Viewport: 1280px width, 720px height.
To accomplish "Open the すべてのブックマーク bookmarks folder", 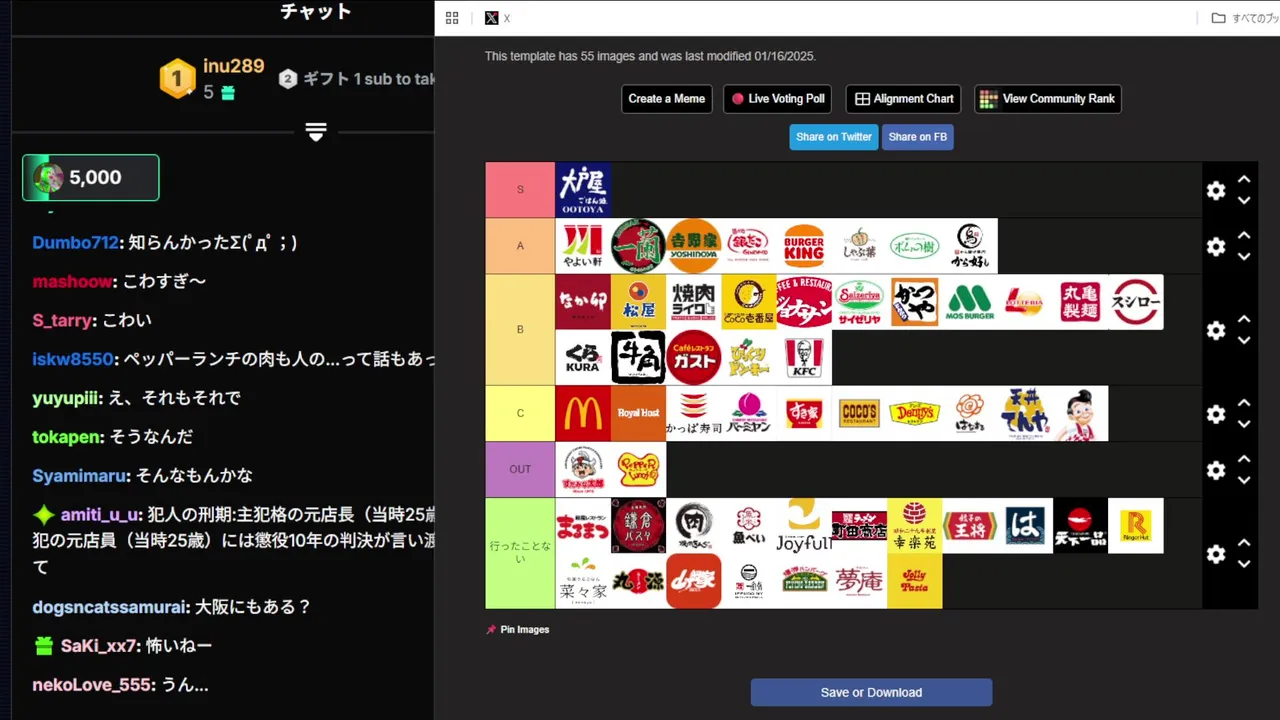I will [x=1245, y=18].
